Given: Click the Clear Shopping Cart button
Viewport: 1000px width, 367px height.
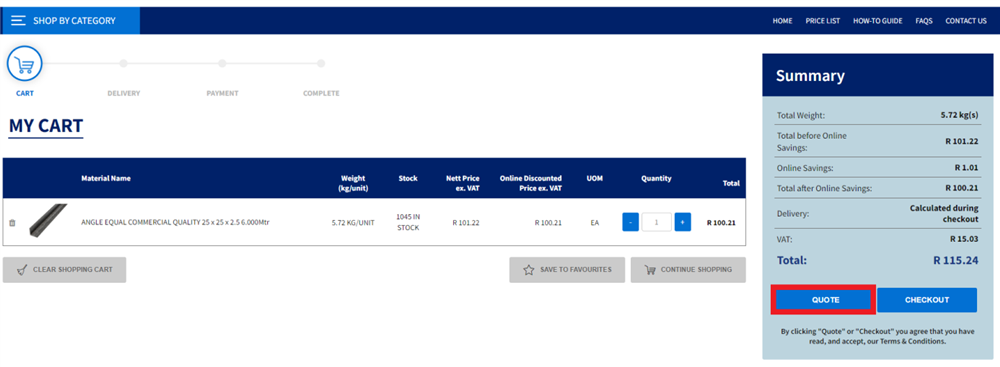Looking at the screenshot, I should tap(64, 270).
